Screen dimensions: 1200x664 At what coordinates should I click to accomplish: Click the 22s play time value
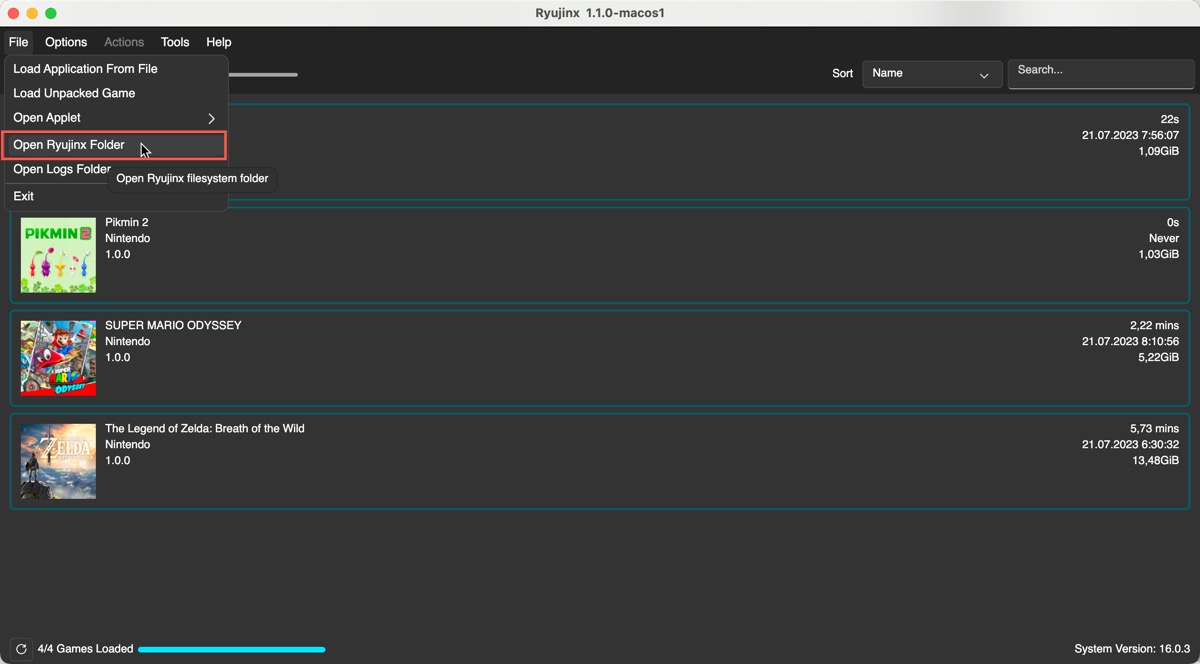[x=1170, y=119]
